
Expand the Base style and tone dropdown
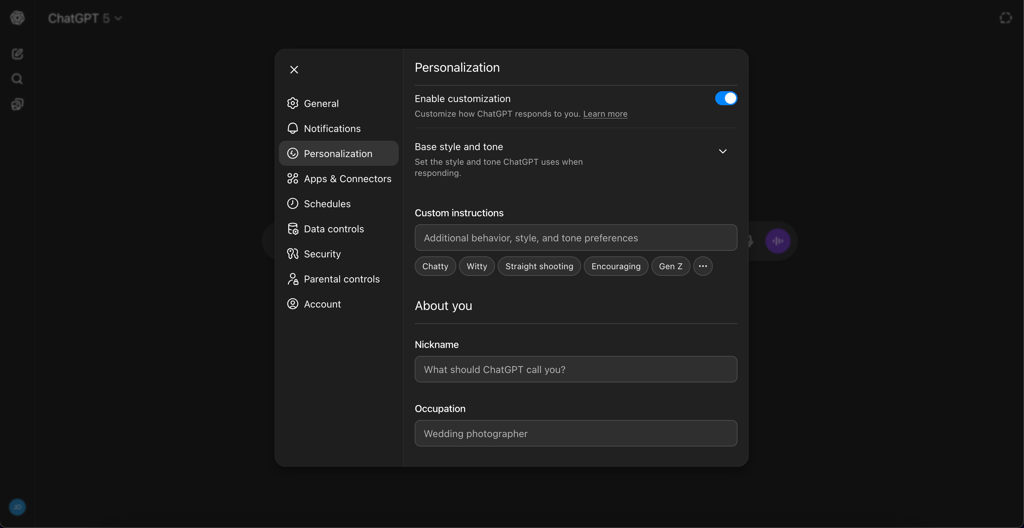coord(722,151)
